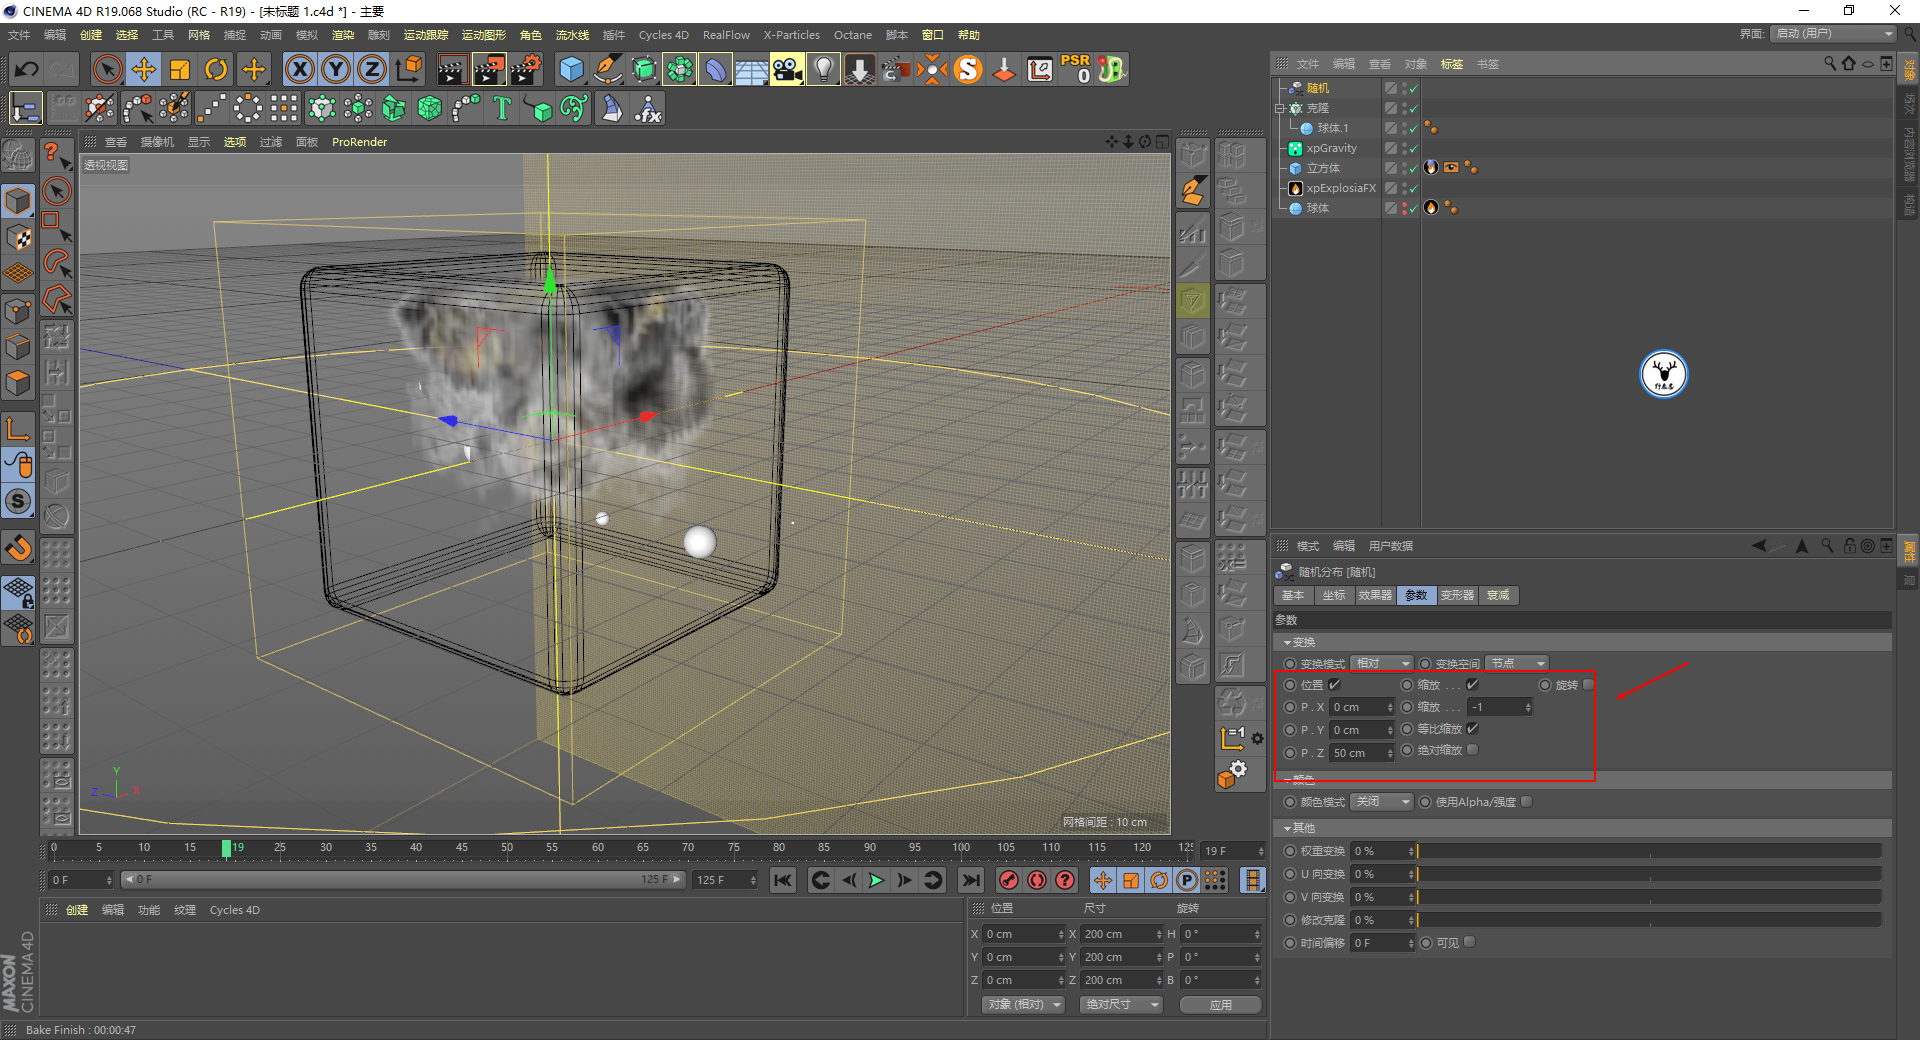This screenshot has height=1040, width=1920.
Task: Click the PSR 0 reset icon
Action: (1076, 69)
